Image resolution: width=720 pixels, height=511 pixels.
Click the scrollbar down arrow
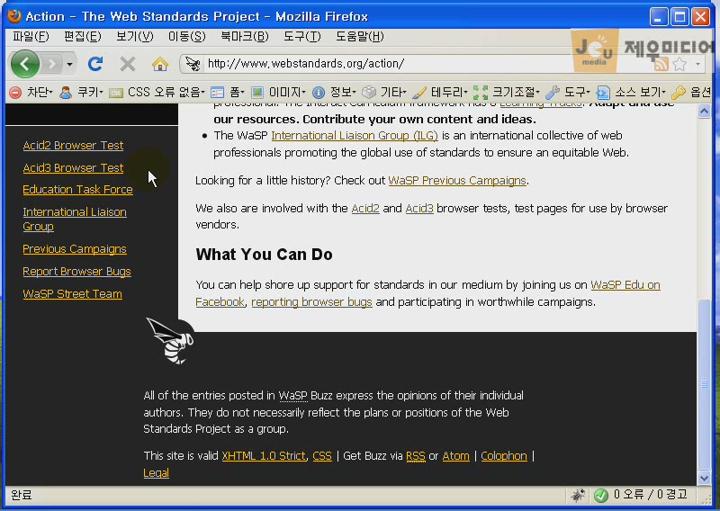[704, 478]
